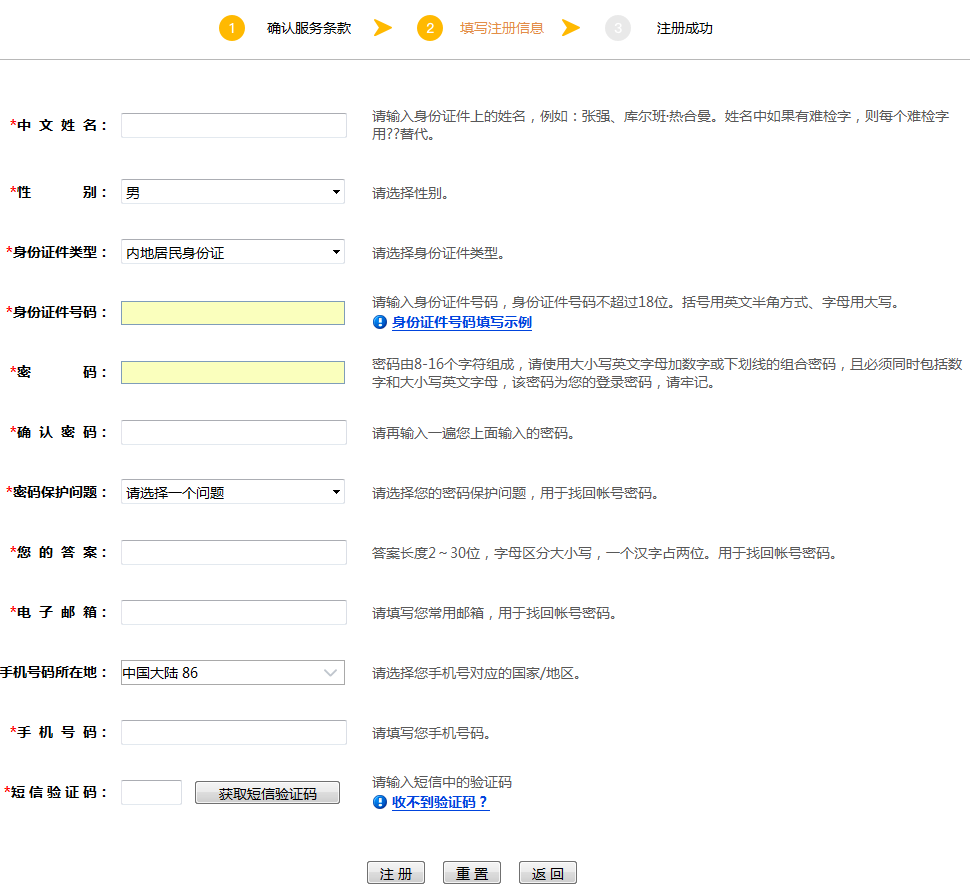The image size is (970, 895).
Task: Click the 电子邮箱 email input field
Action: click(232, 611)
